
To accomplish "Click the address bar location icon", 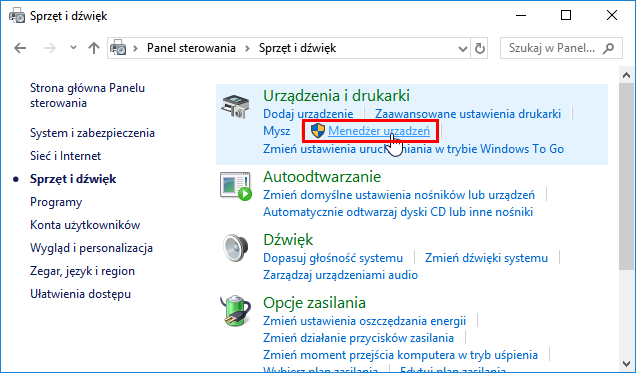I will 118,48.
